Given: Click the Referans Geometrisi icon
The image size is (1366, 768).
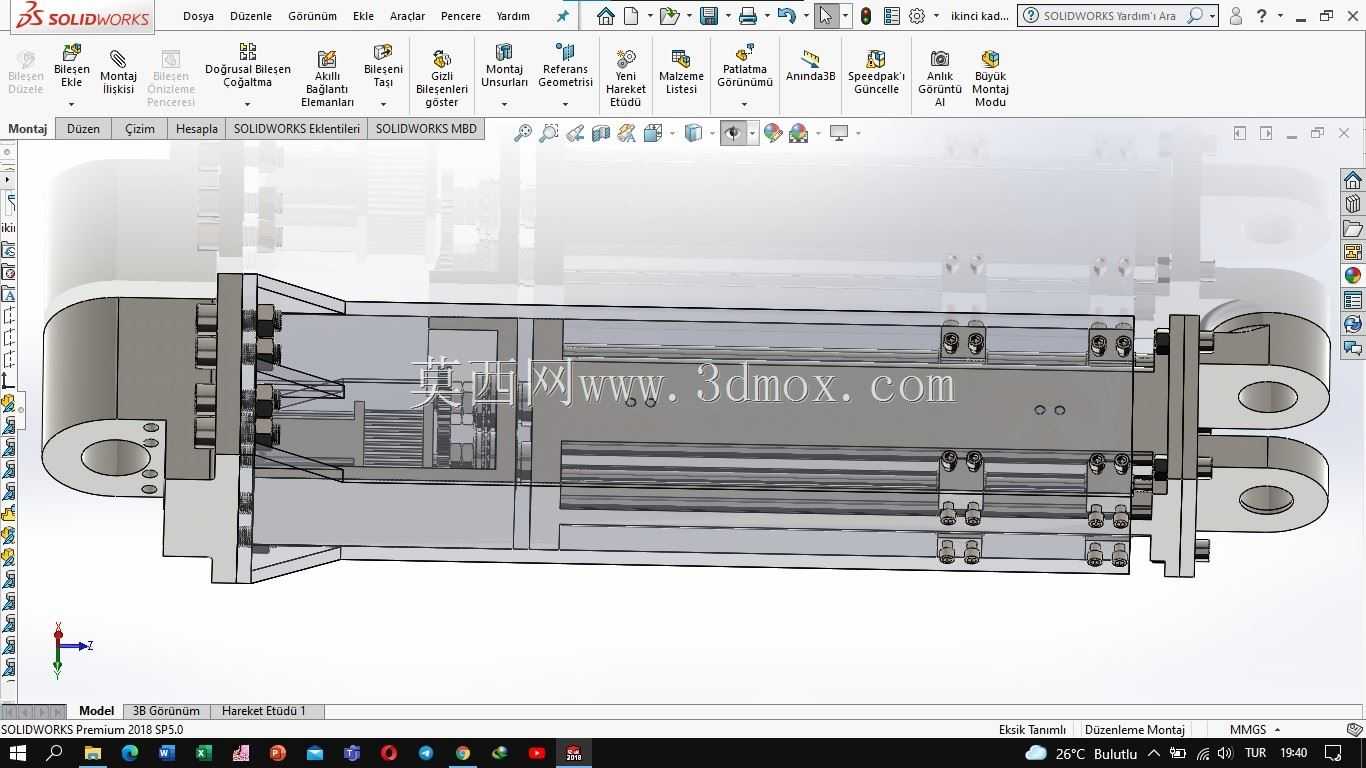Looking at the screenshot, I should coord(565,52).
